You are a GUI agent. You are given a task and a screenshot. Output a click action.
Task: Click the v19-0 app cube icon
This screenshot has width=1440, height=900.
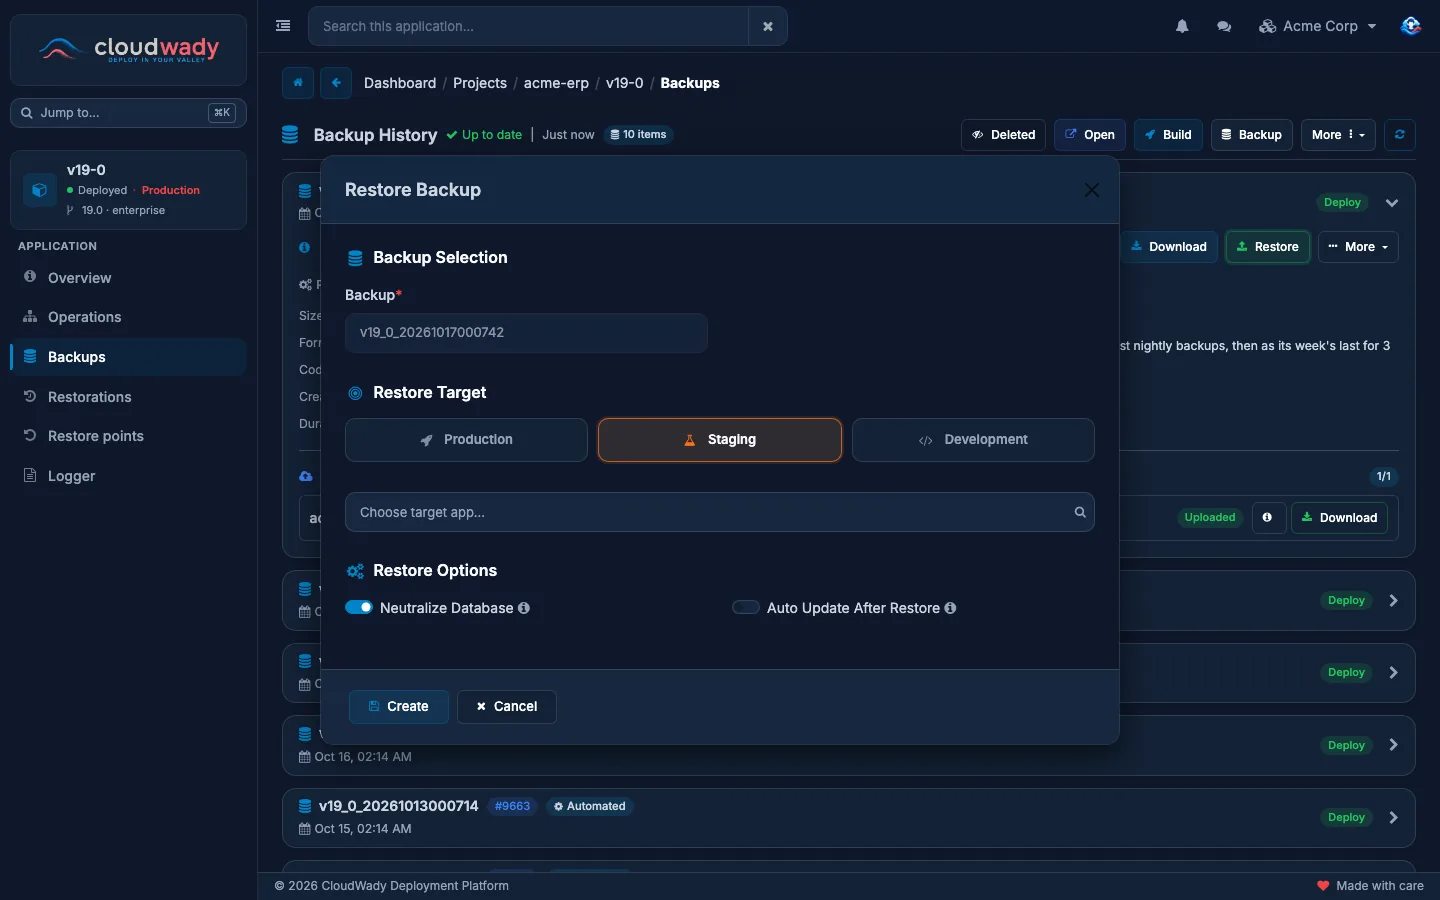(40, 190)
